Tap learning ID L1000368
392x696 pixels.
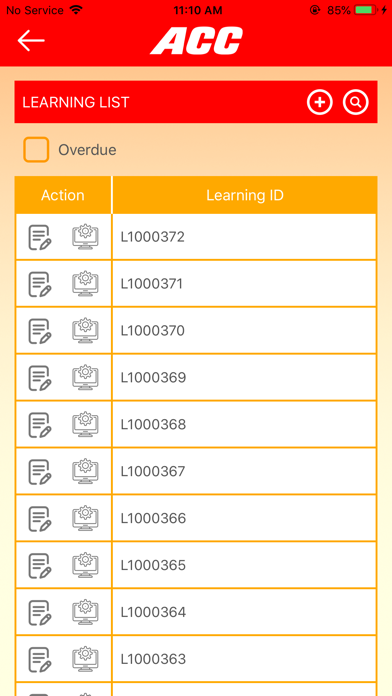[153, 425]
